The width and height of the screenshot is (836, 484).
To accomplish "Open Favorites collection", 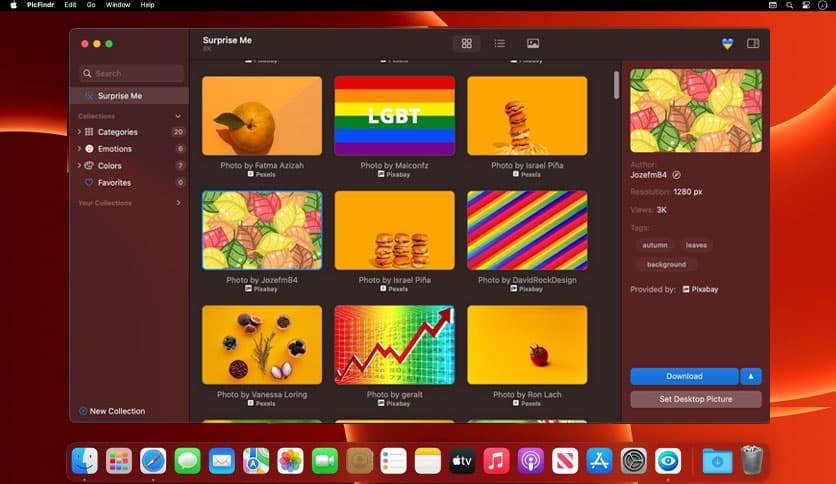I will point(114,183).
